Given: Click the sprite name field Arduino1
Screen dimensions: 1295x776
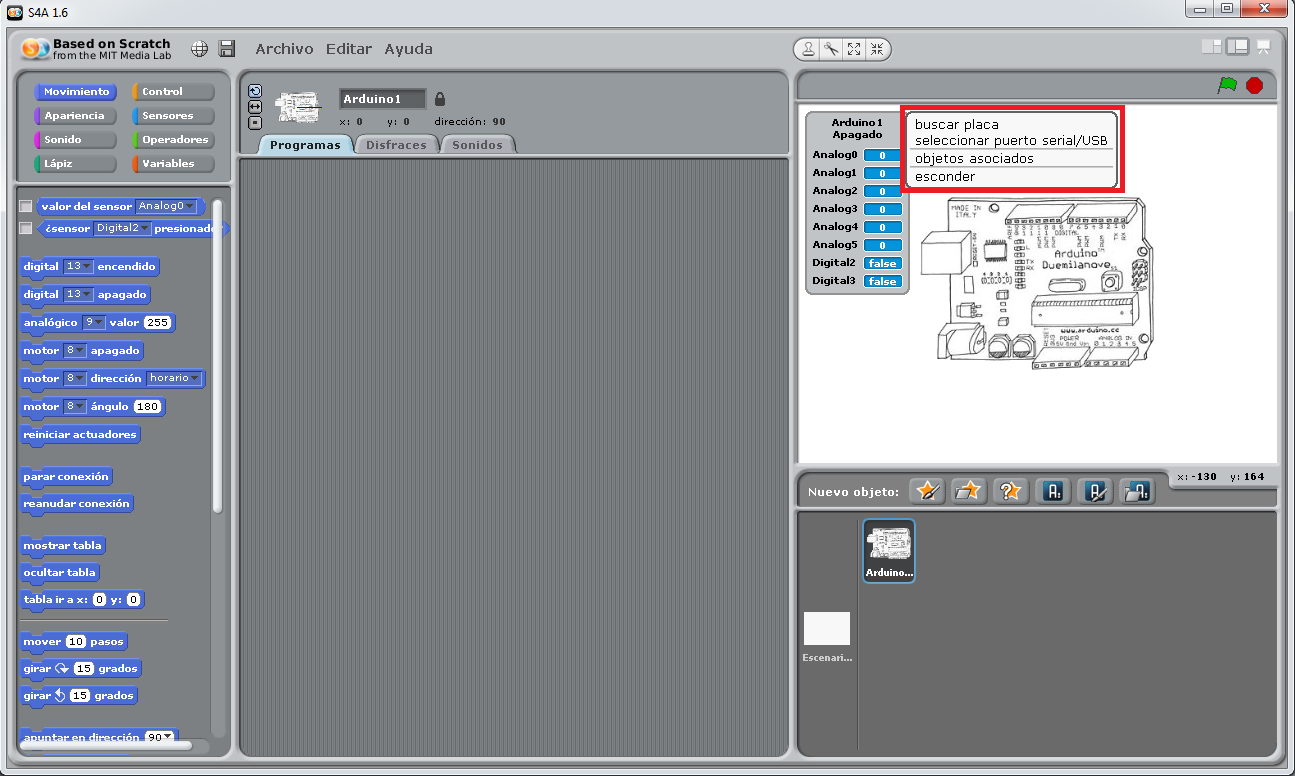Looking at the screenshot, I should click(382, 99).
